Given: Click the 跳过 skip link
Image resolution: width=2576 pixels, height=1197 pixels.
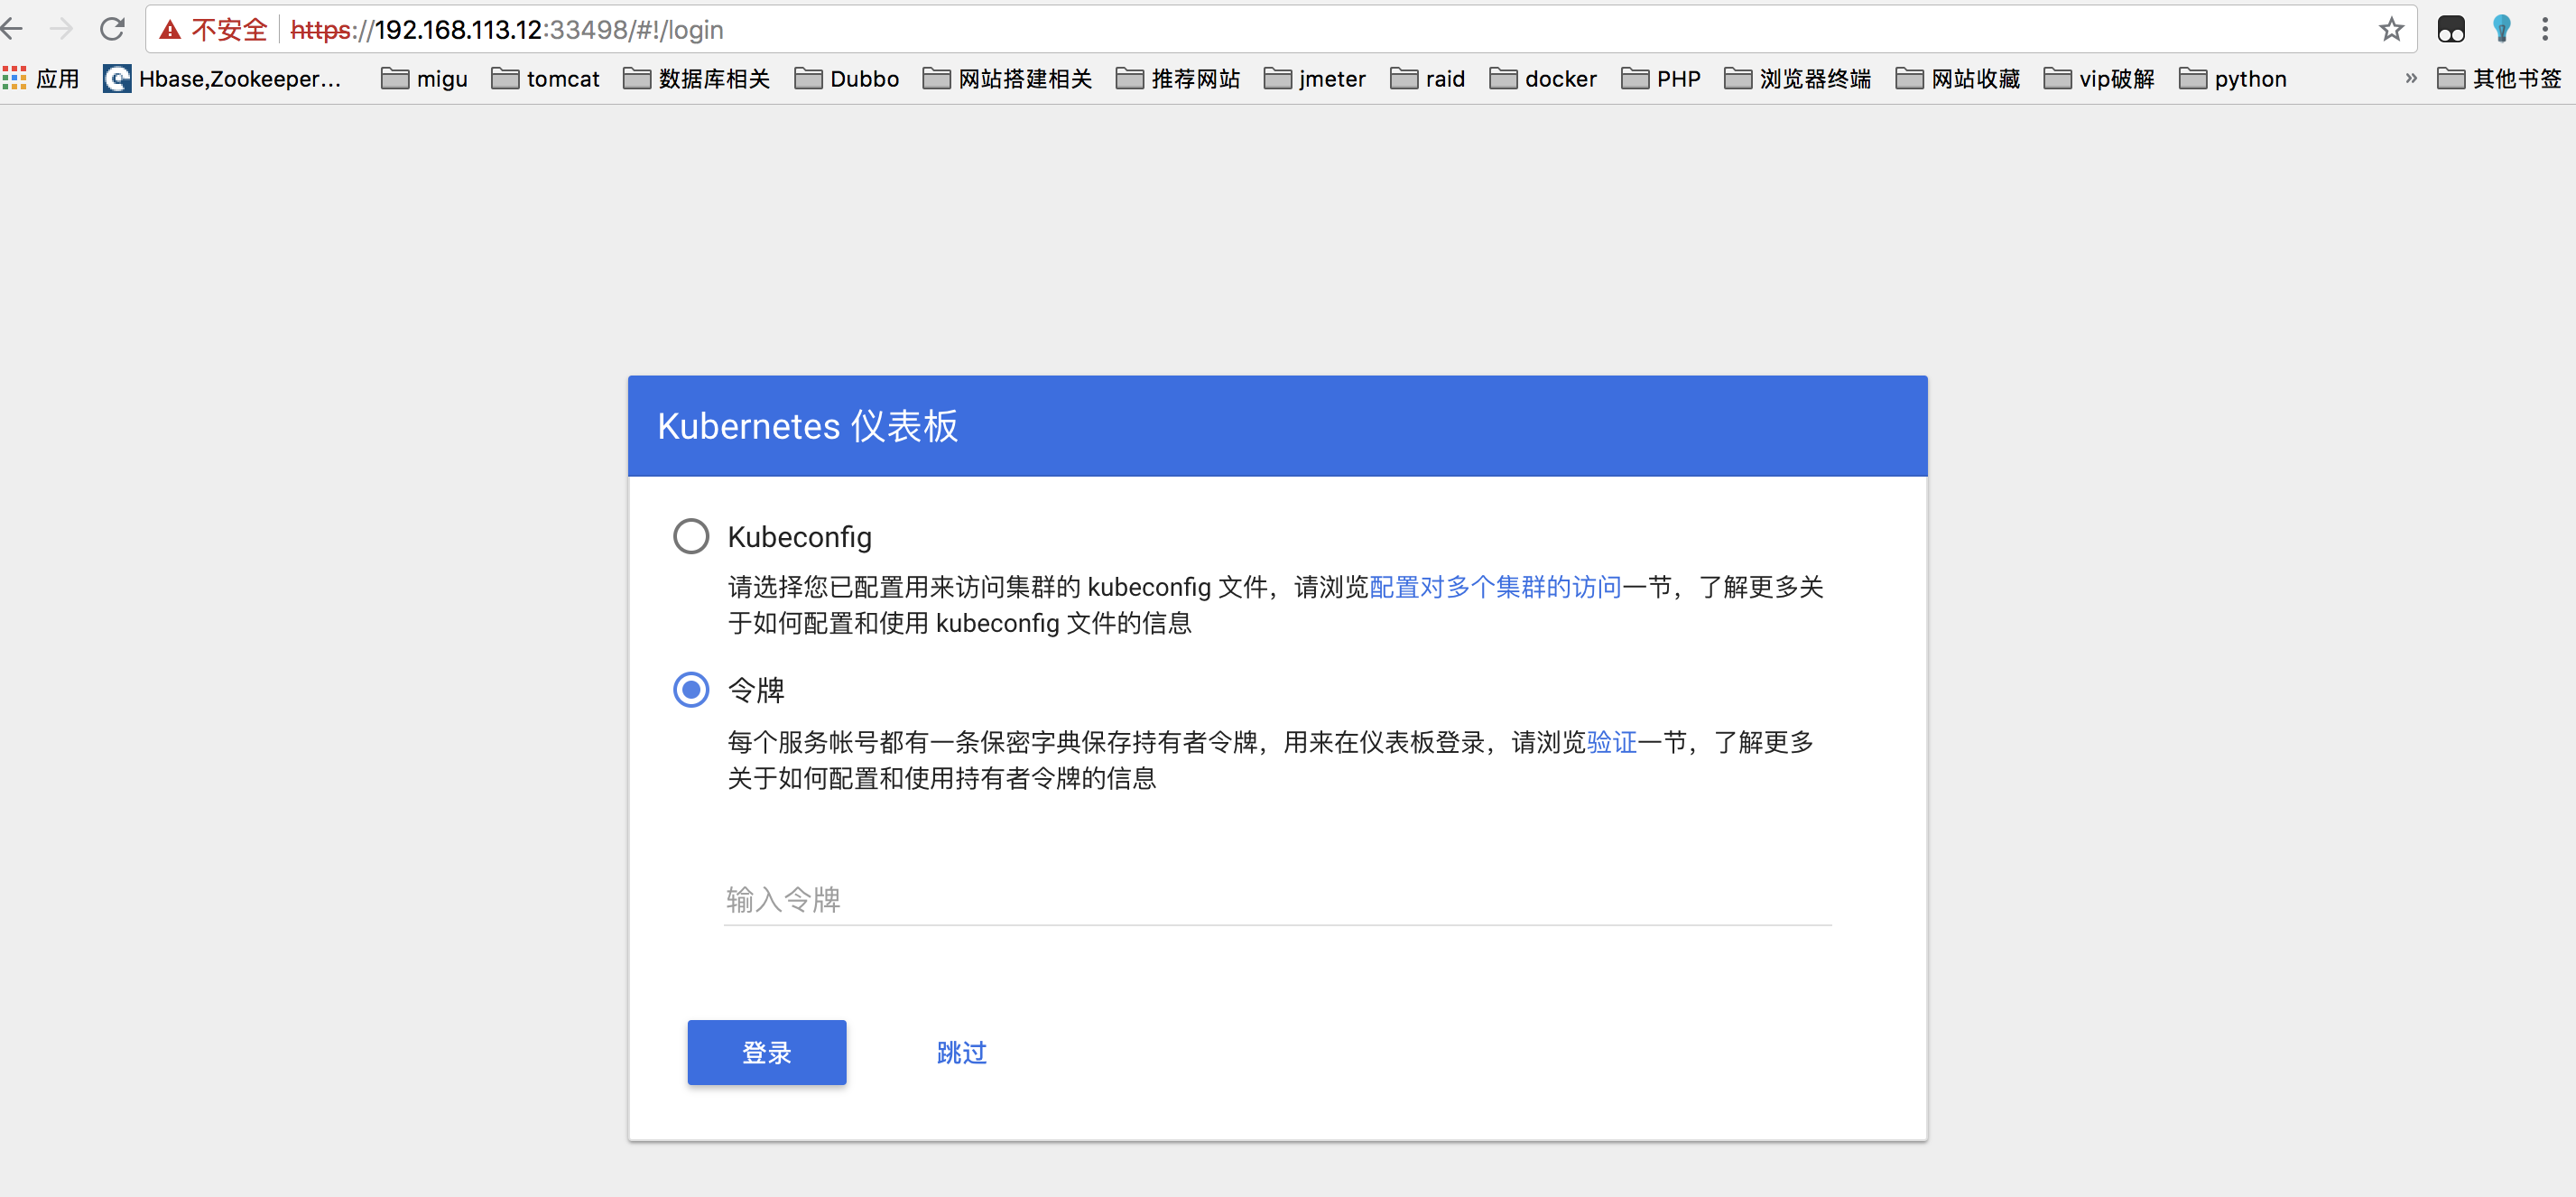Looking at the screenshot, I should coord(961,1052).
